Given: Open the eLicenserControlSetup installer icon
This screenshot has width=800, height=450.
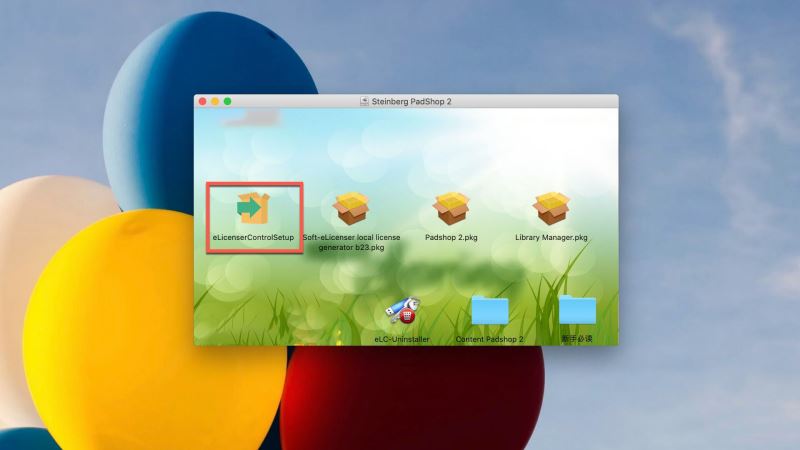Looking at the screenshot, I should [x=253, y=208].
